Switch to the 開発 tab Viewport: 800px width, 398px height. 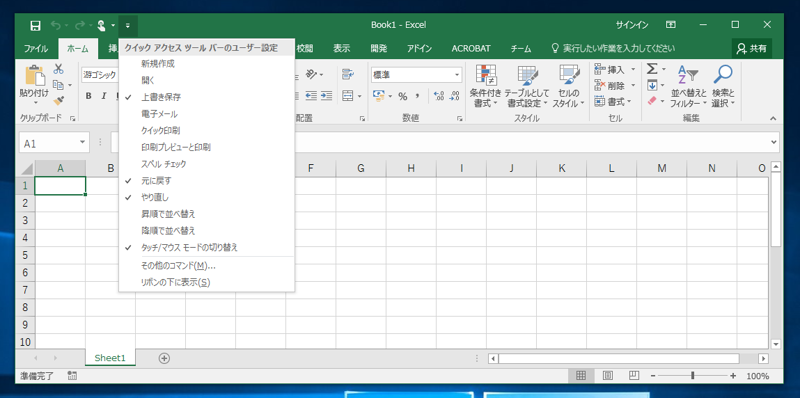(x=379, y=48)
